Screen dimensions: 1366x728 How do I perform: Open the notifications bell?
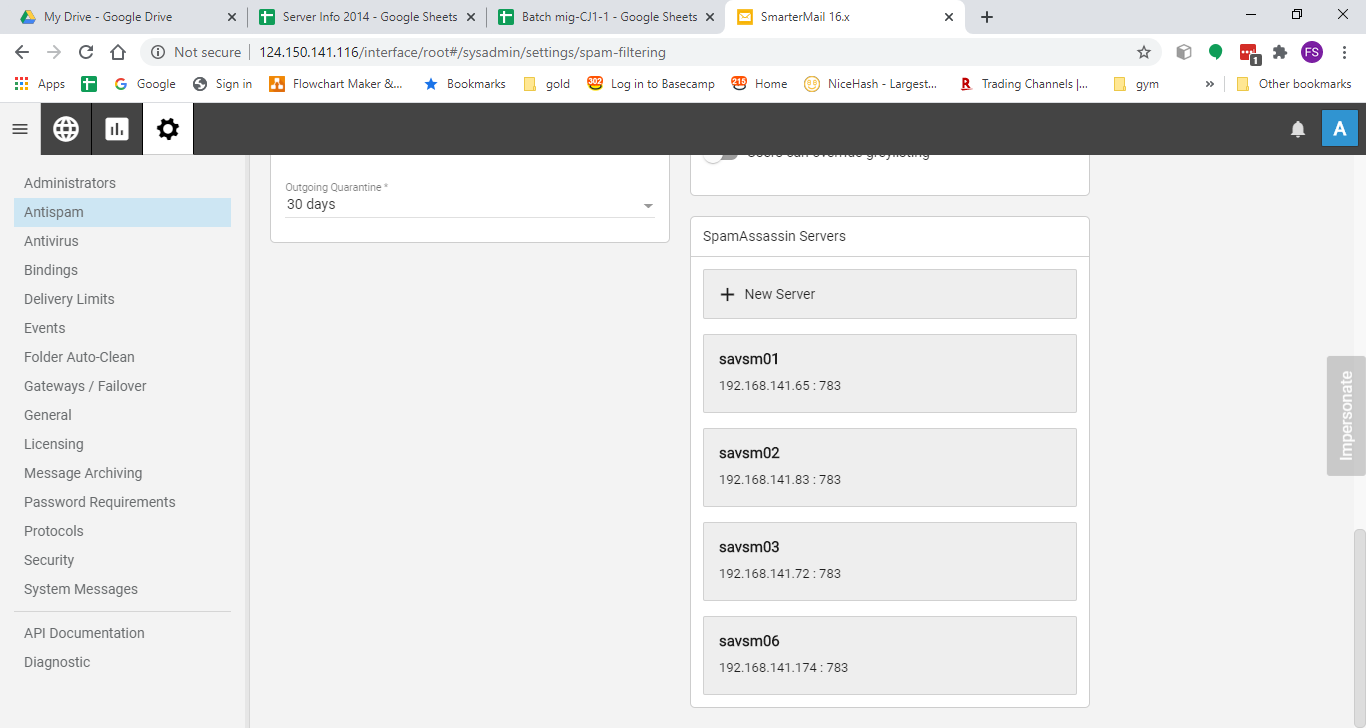click(1298, 129)
